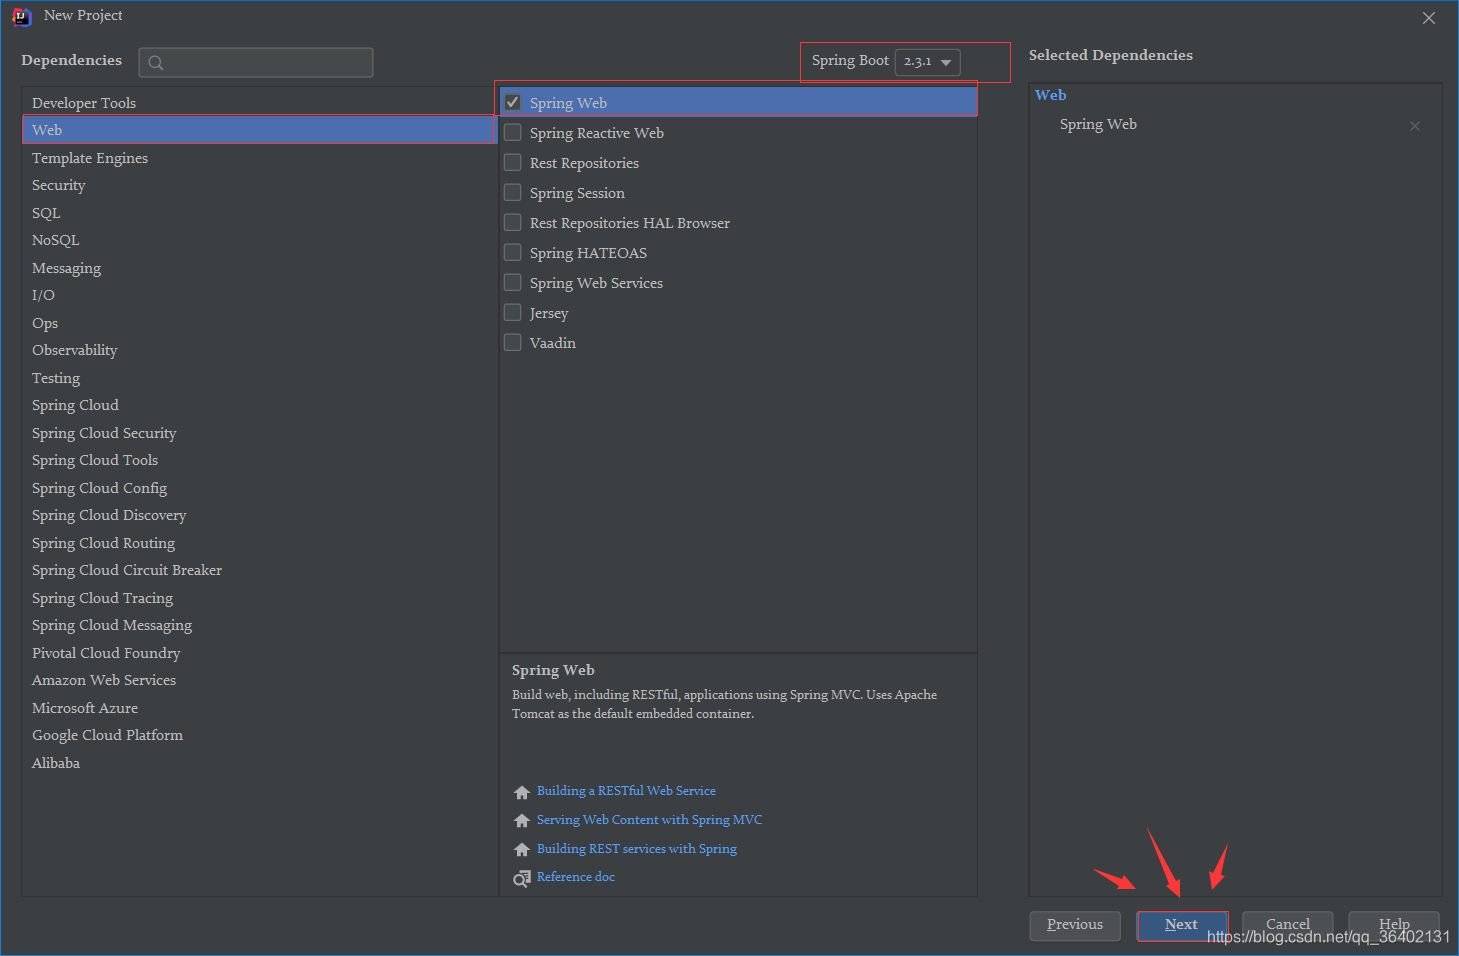
Task: Open Google Cloud Platform category
Action: [x=259, y=735]
